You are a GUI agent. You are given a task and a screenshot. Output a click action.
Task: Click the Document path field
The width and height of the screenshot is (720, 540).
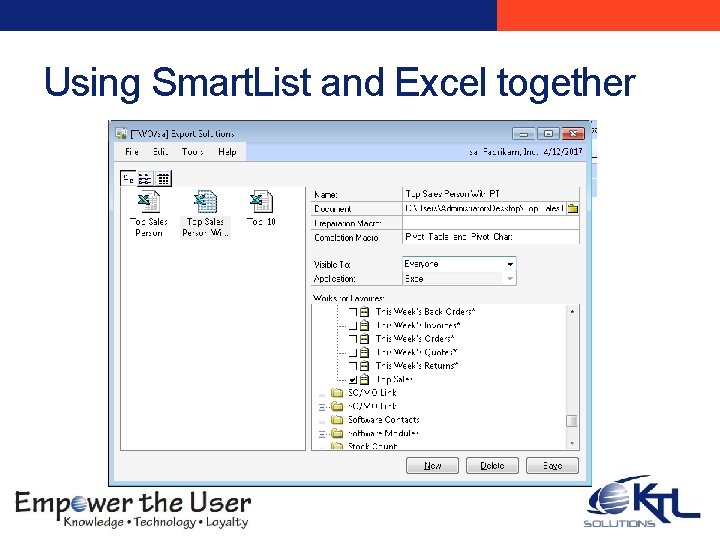click(x=484, y=208)
